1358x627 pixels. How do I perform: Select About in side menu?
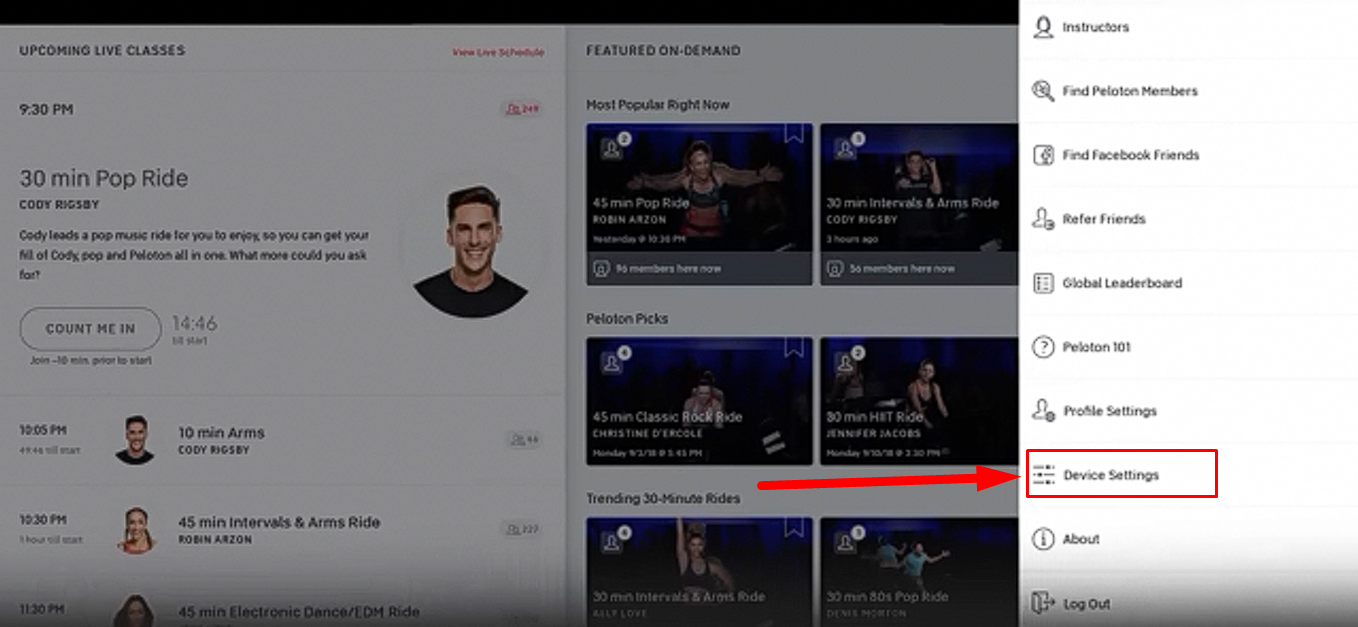click(x=1188, y=539)
